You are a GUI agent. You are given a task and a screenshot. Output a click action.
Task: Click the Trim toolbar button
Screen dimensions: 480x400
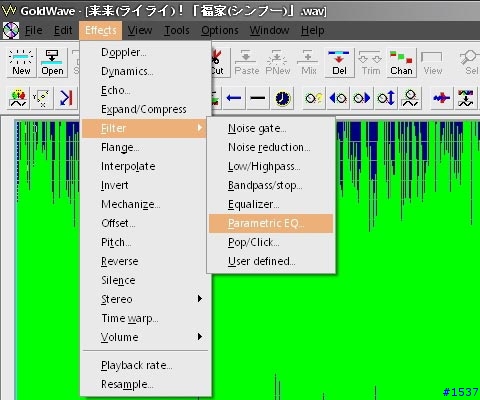[x=371, y=63]
